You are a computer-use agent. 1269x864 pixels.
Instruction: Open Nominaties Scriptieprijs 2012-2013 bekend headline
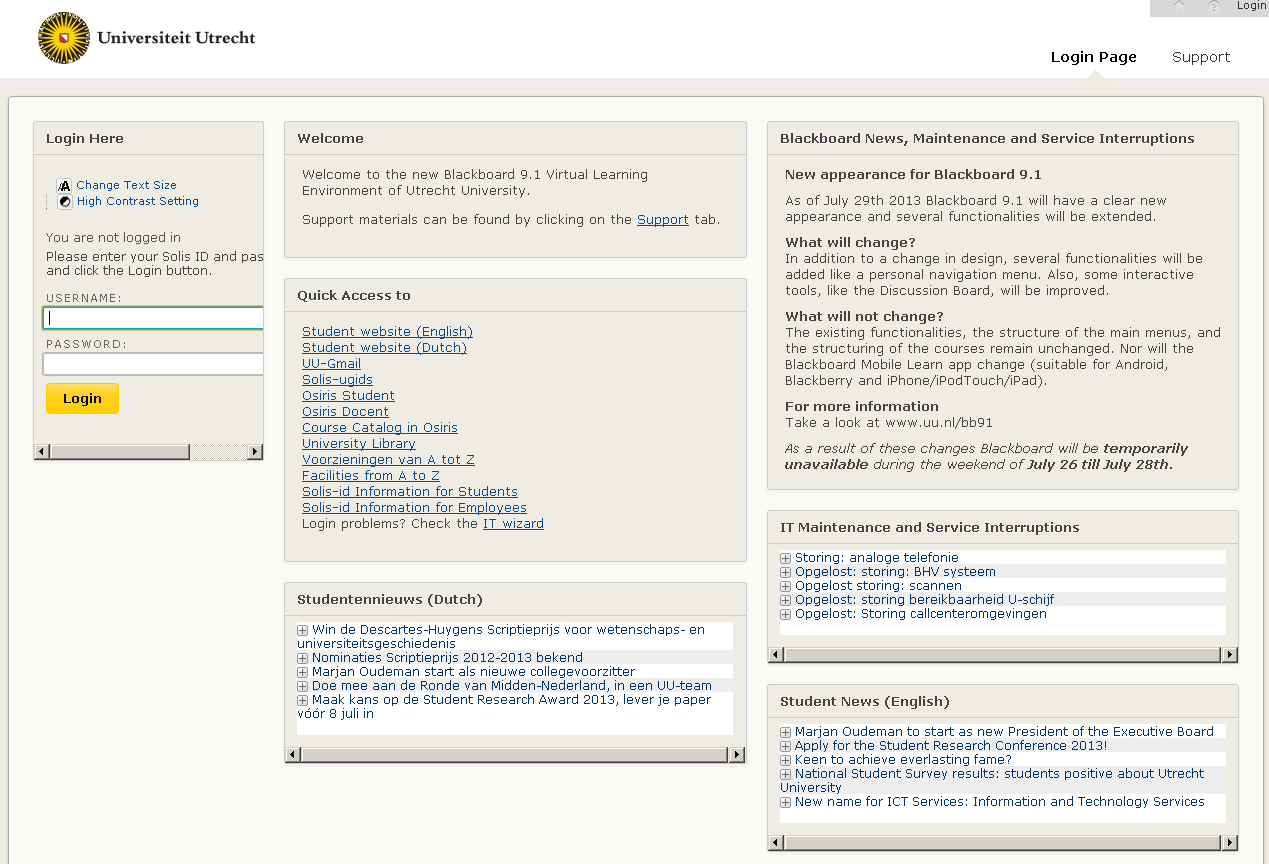click(447, 658)
